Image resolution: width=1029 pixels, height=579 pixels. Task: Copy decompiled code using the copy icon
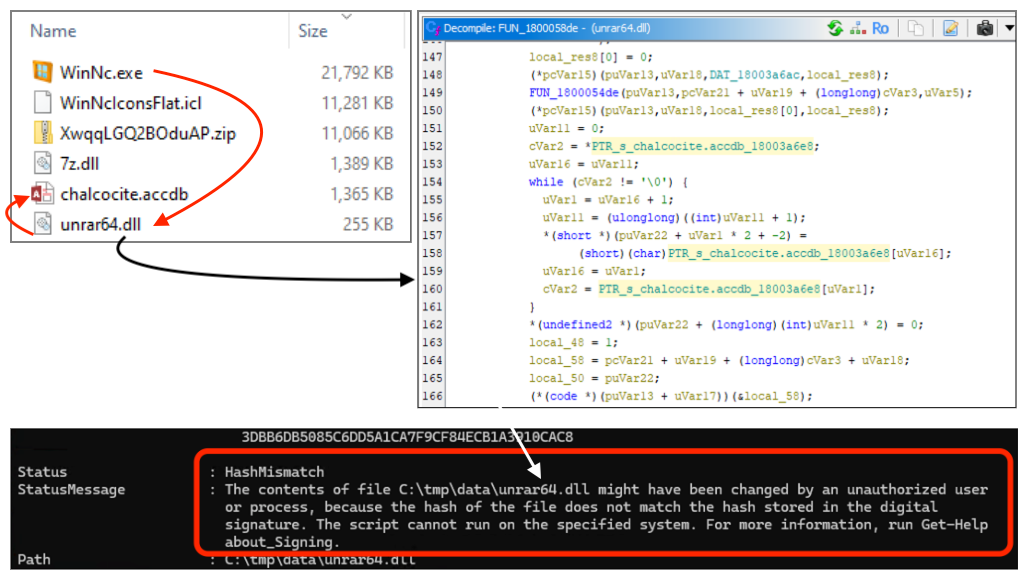915,28
